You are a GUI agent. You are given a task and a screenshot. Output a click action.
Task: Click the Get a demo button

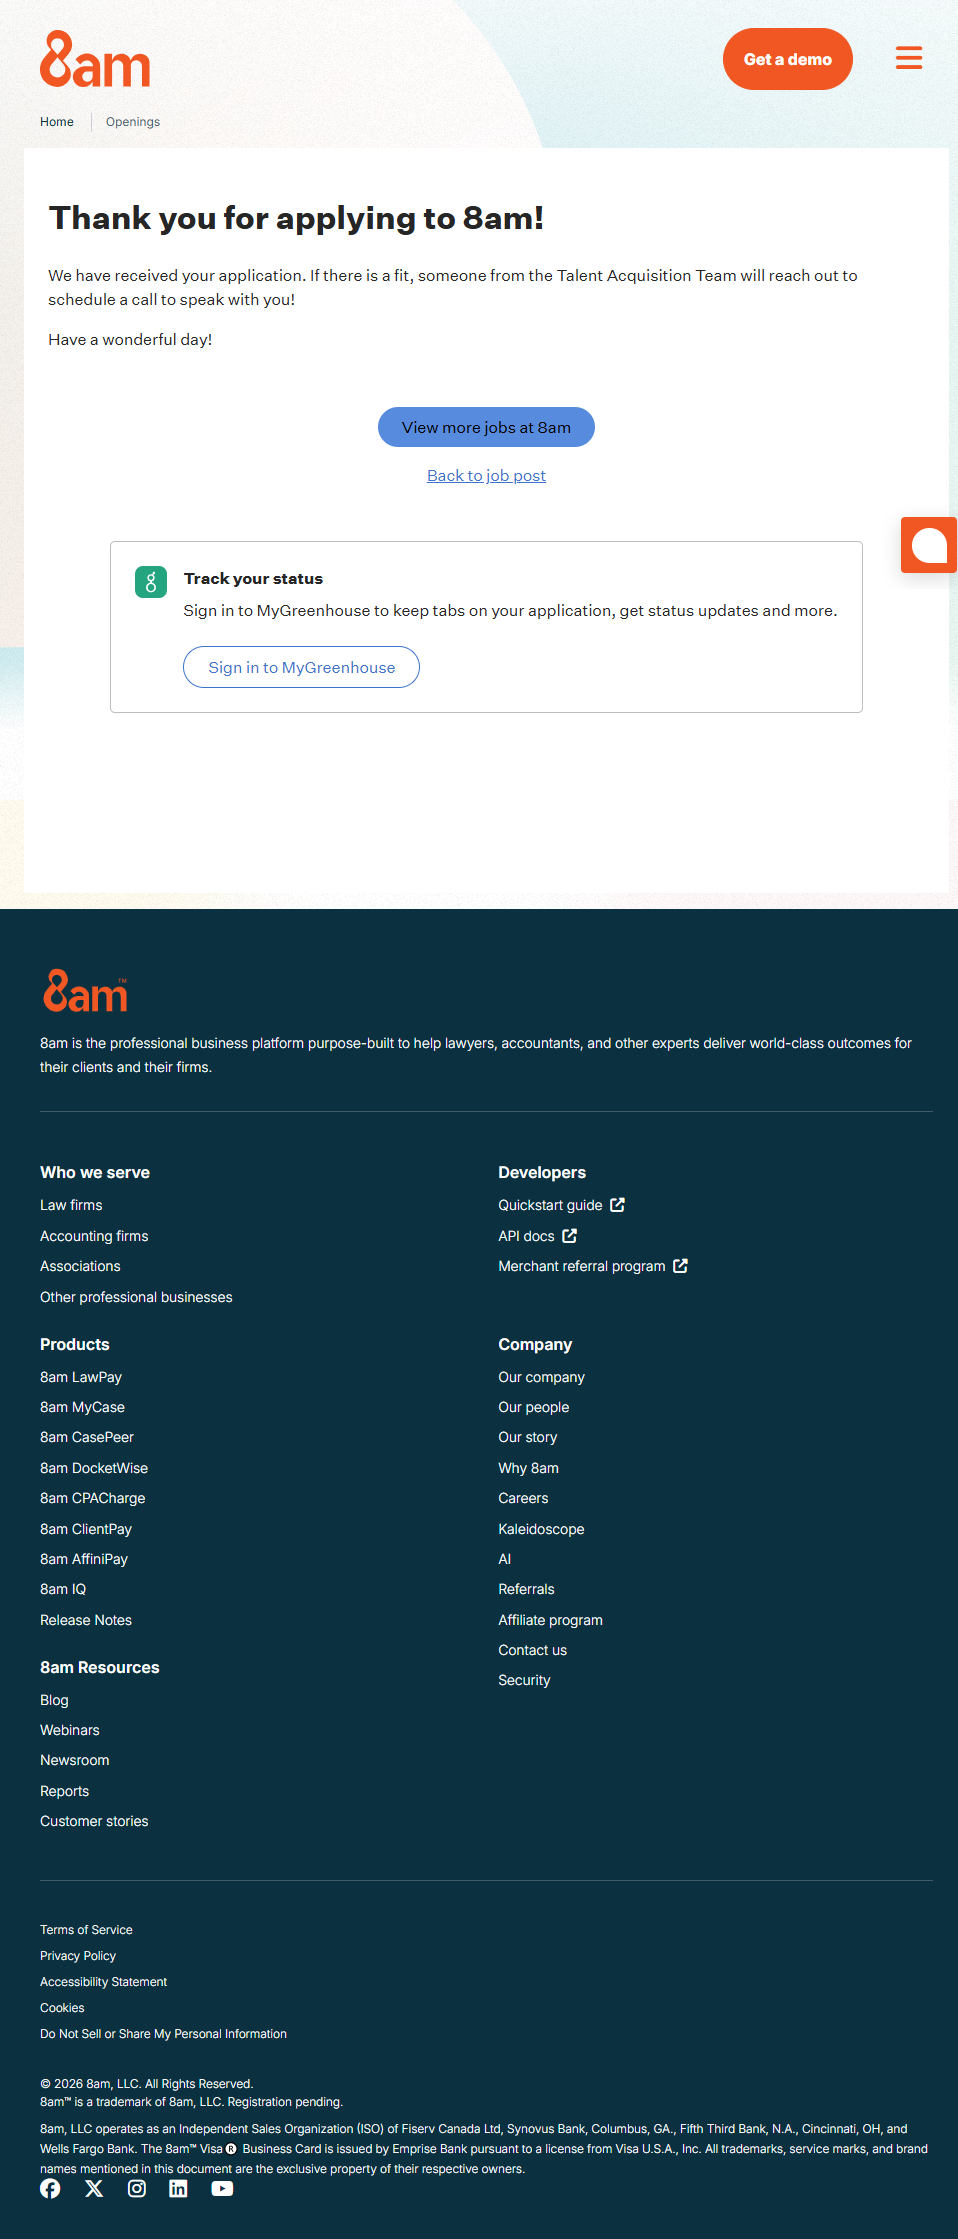click(787, 59)
